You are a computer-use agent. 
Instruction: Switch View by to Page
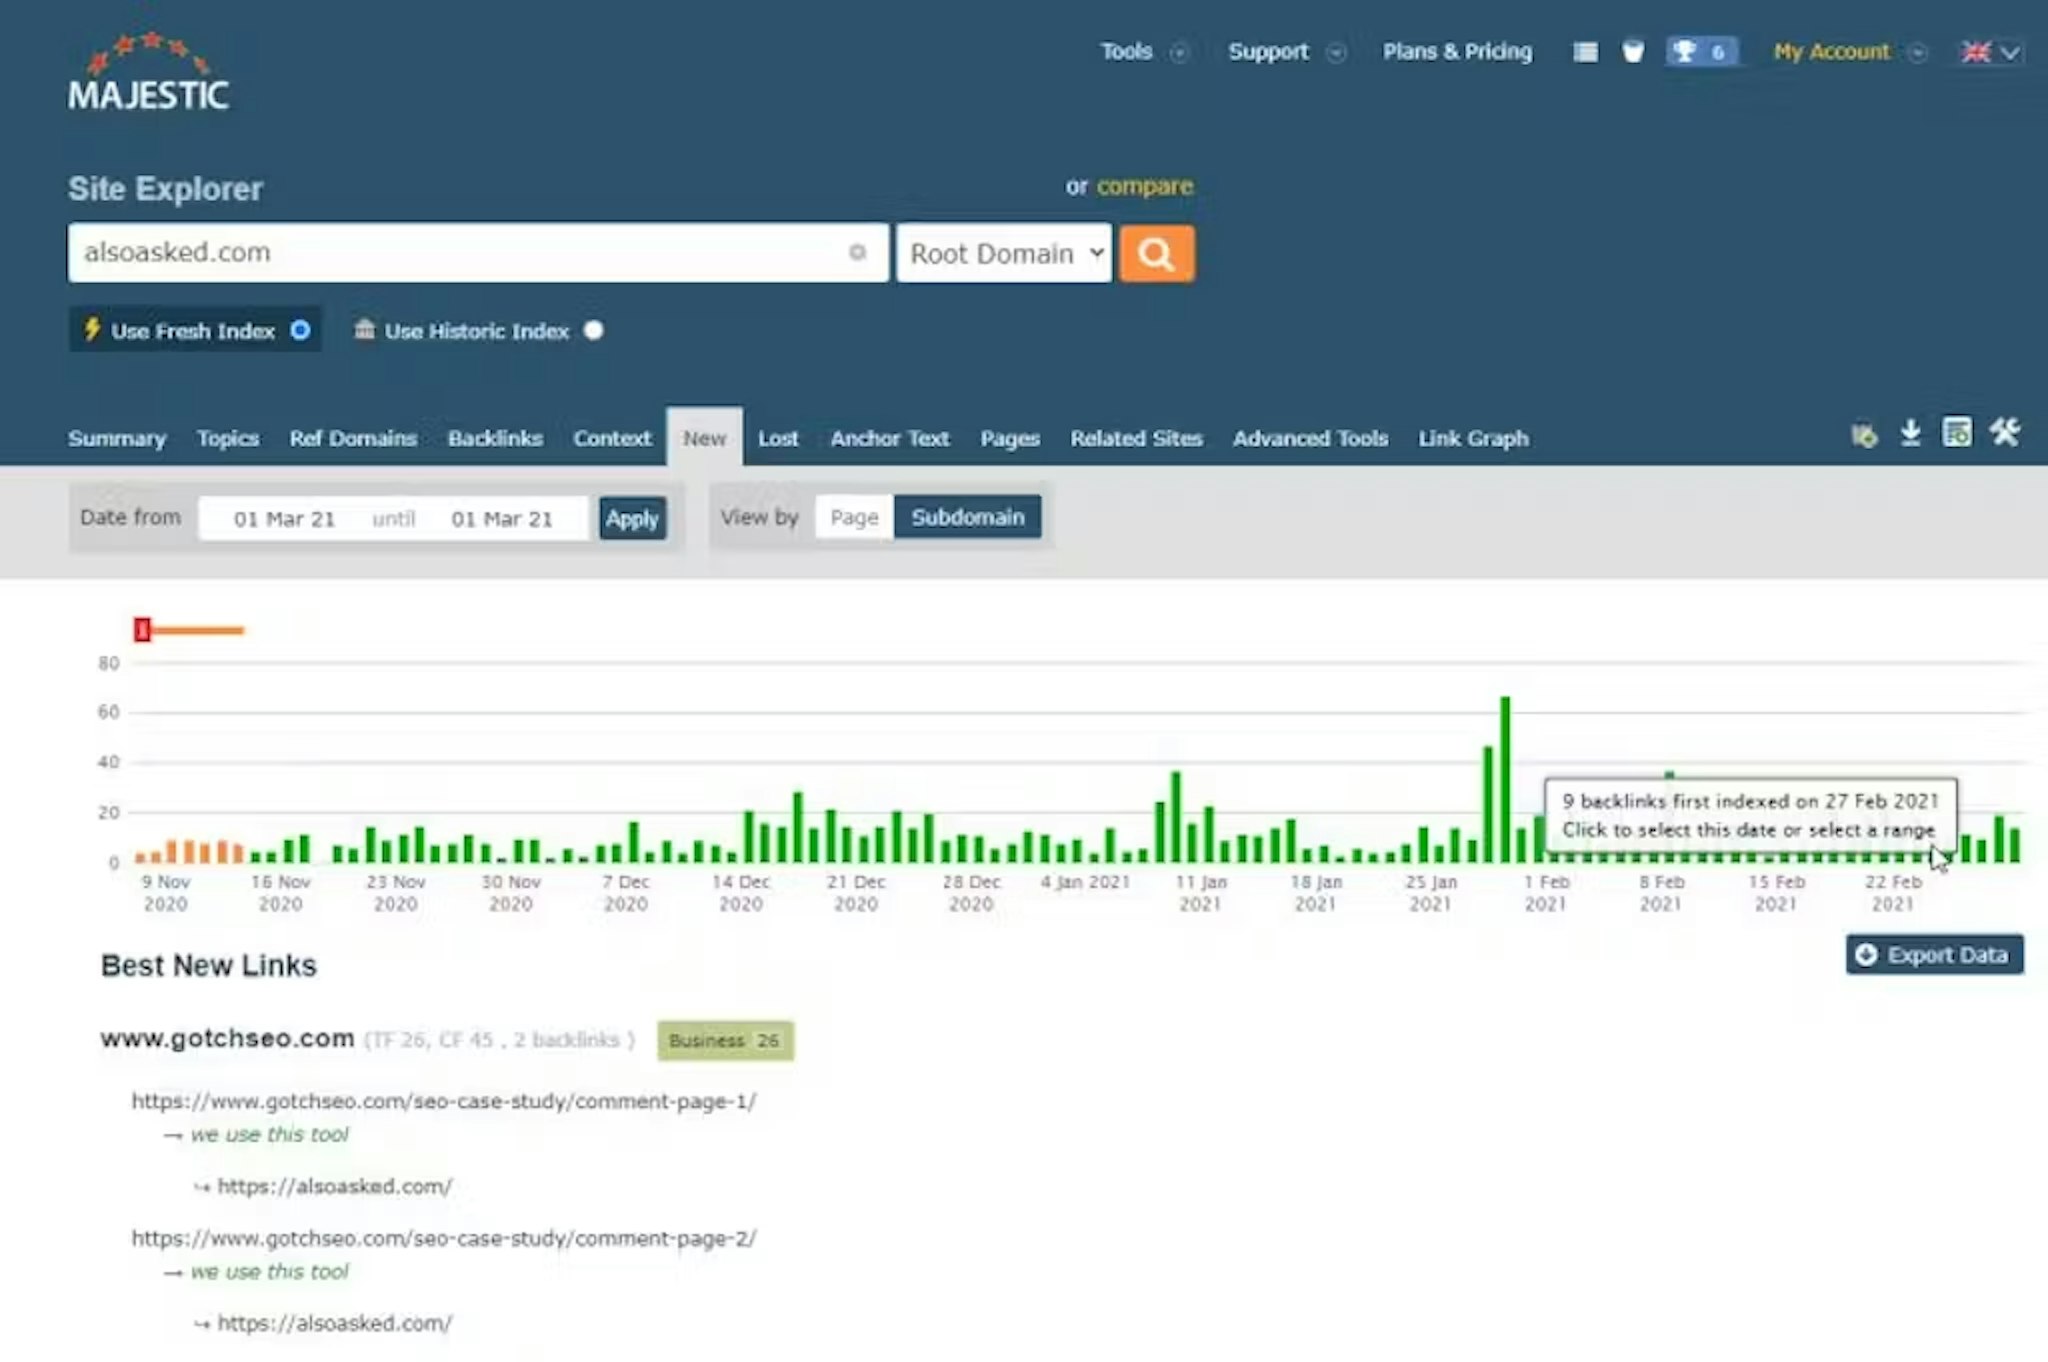(854, 518)
